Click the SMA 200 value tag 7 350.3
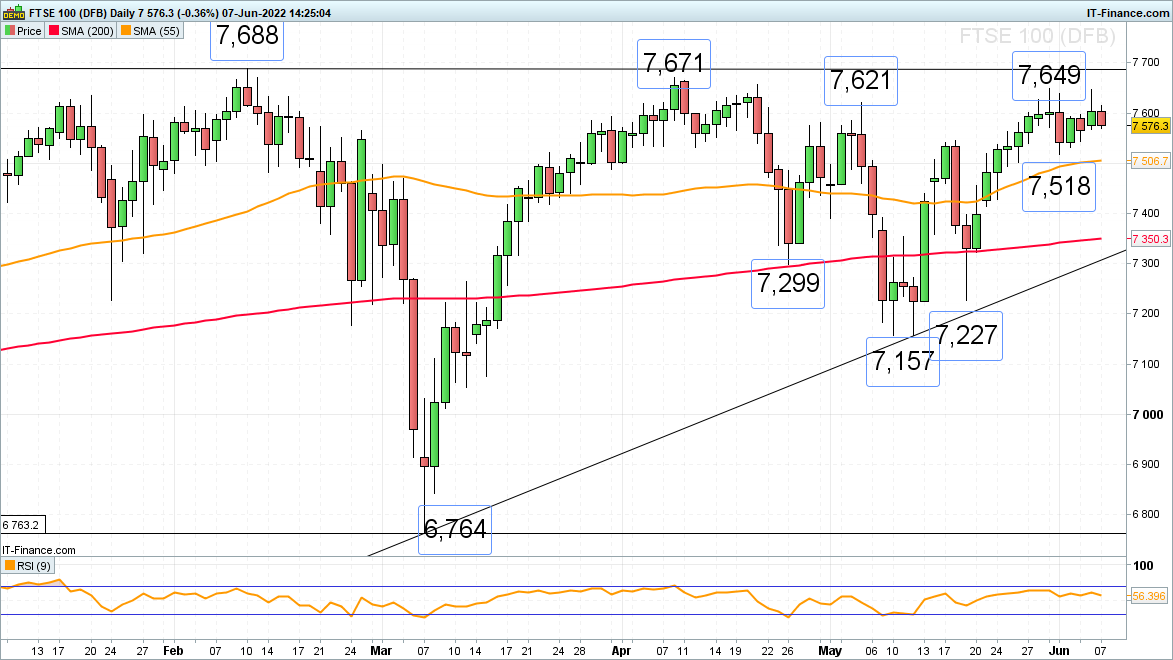The width and height of the screenshot is (1173, 660). coord(1150,239)
